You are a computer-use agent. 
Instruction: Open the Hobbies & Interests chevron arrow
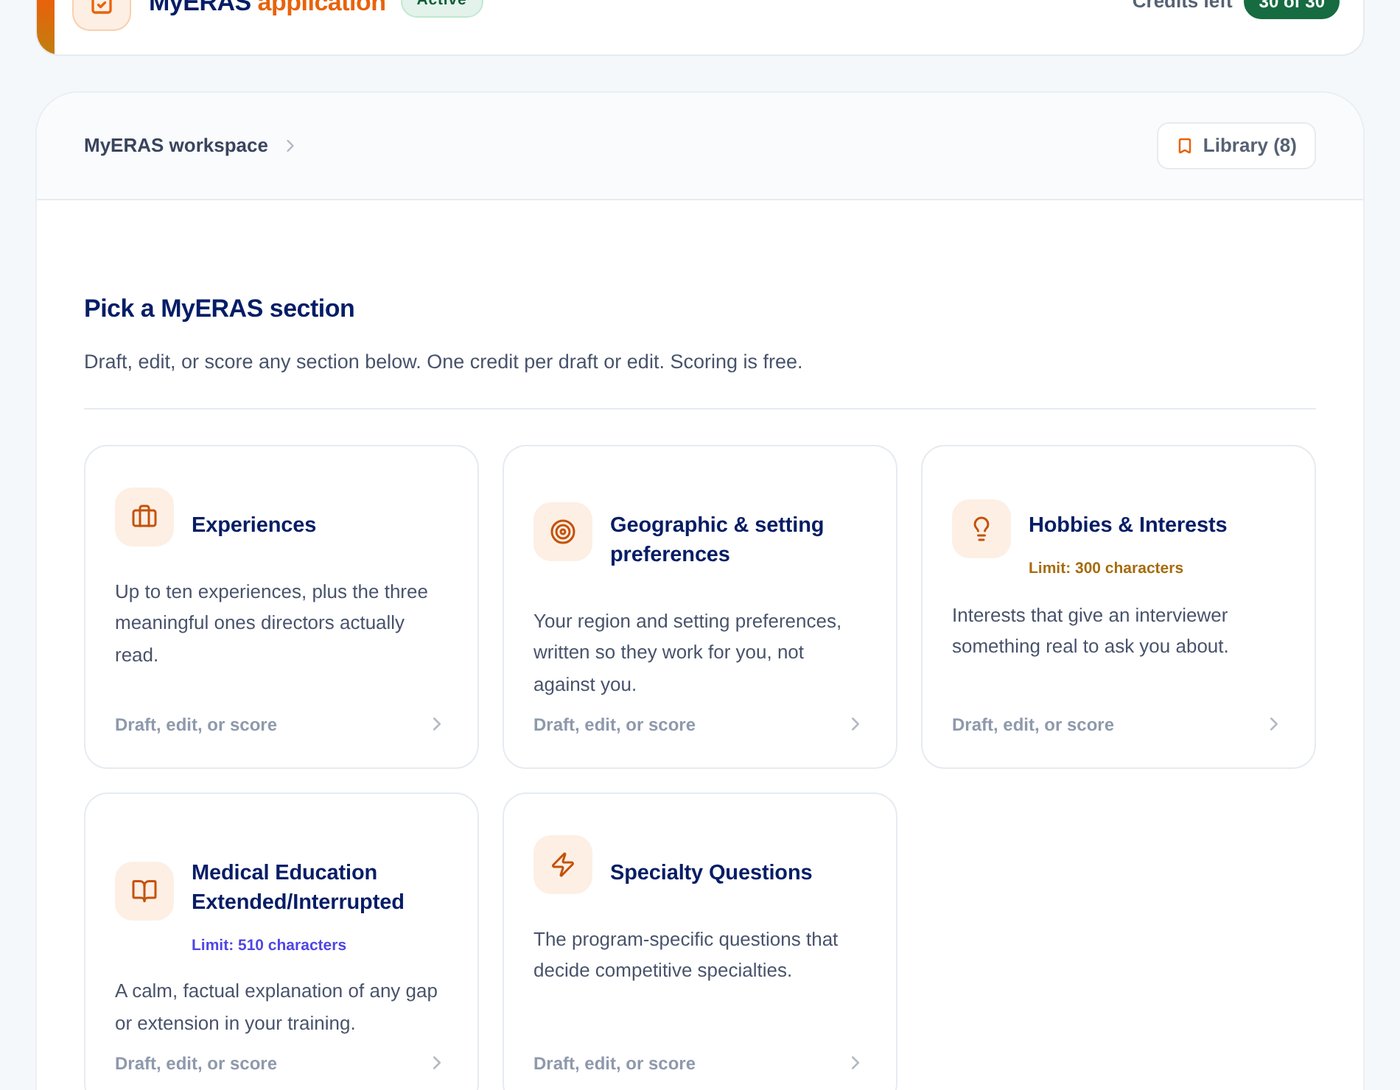click(x=1274, y=724)
